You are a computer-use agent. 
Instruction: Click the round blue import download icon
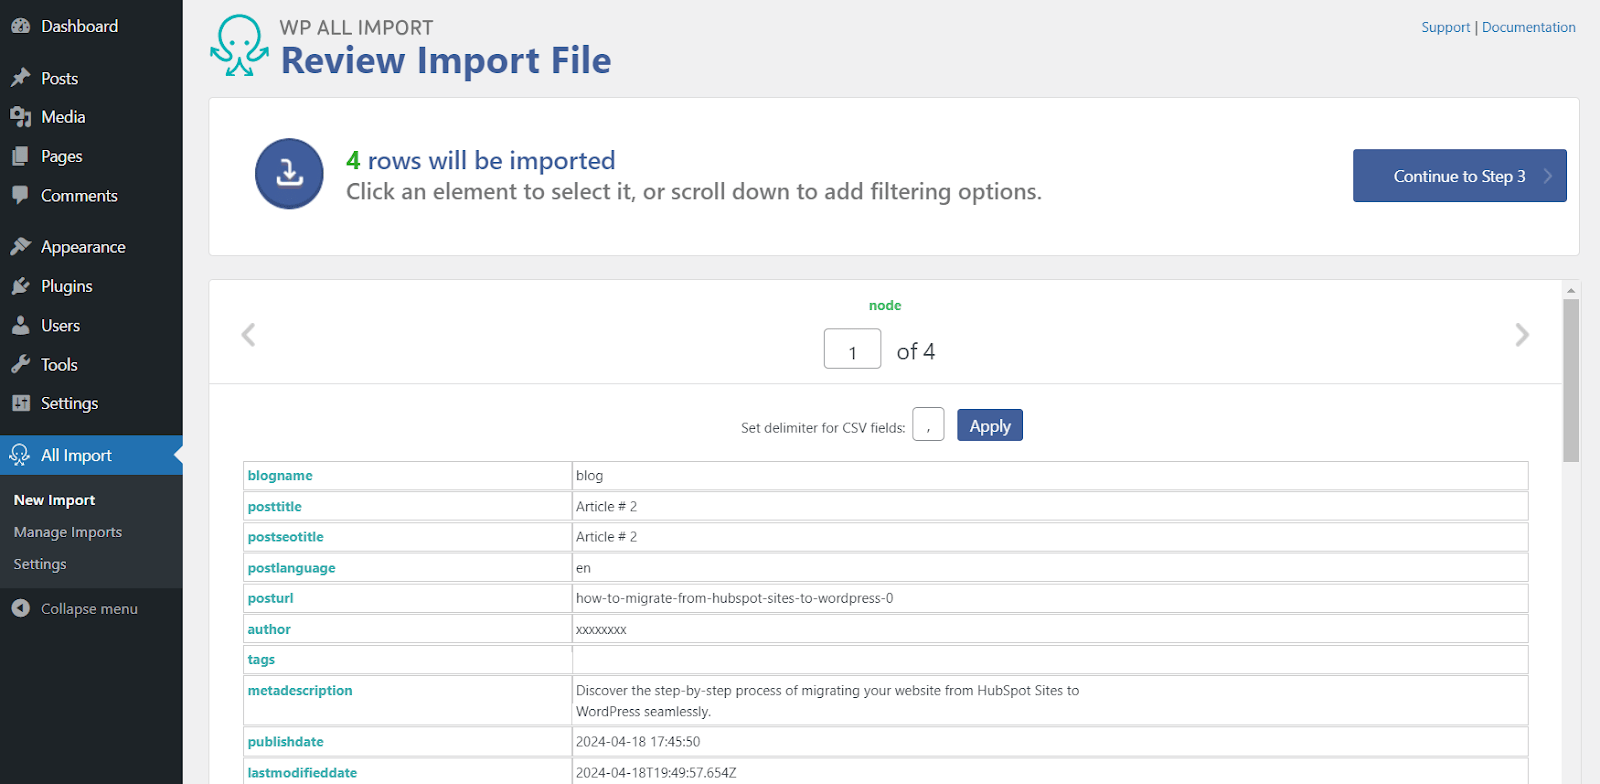(289, 174)
